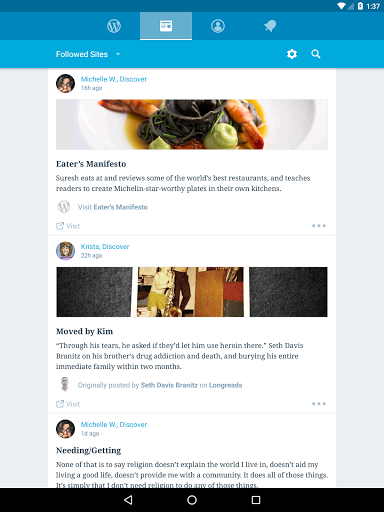
Task: Expand the Followed Sites dropdown
Action: 88,54
